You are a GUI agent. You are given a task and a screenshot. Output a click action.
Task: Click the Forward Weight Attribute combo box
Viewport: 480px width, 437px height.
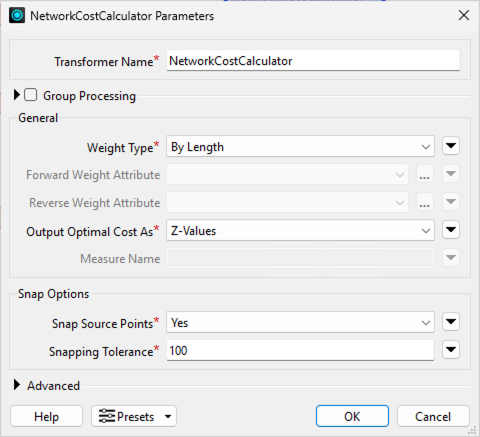287,174
